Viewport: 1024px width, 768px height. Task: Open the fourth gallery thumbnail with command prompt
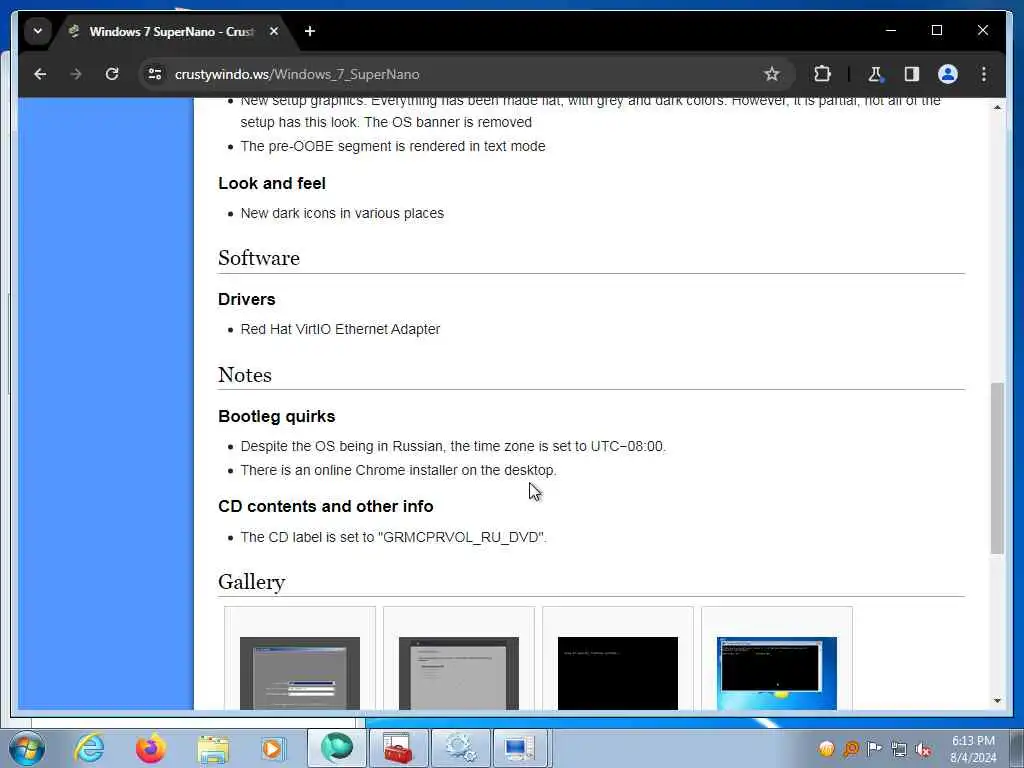pyautogui.click(x=776, y=673)
